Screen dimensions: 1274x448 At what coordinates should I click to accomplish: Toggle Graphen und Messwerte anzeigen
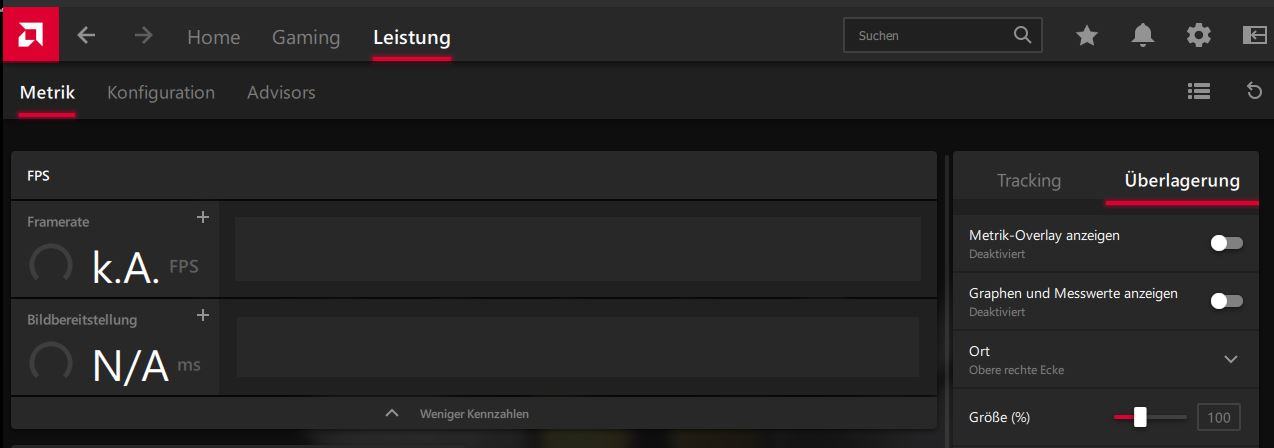1226,301
